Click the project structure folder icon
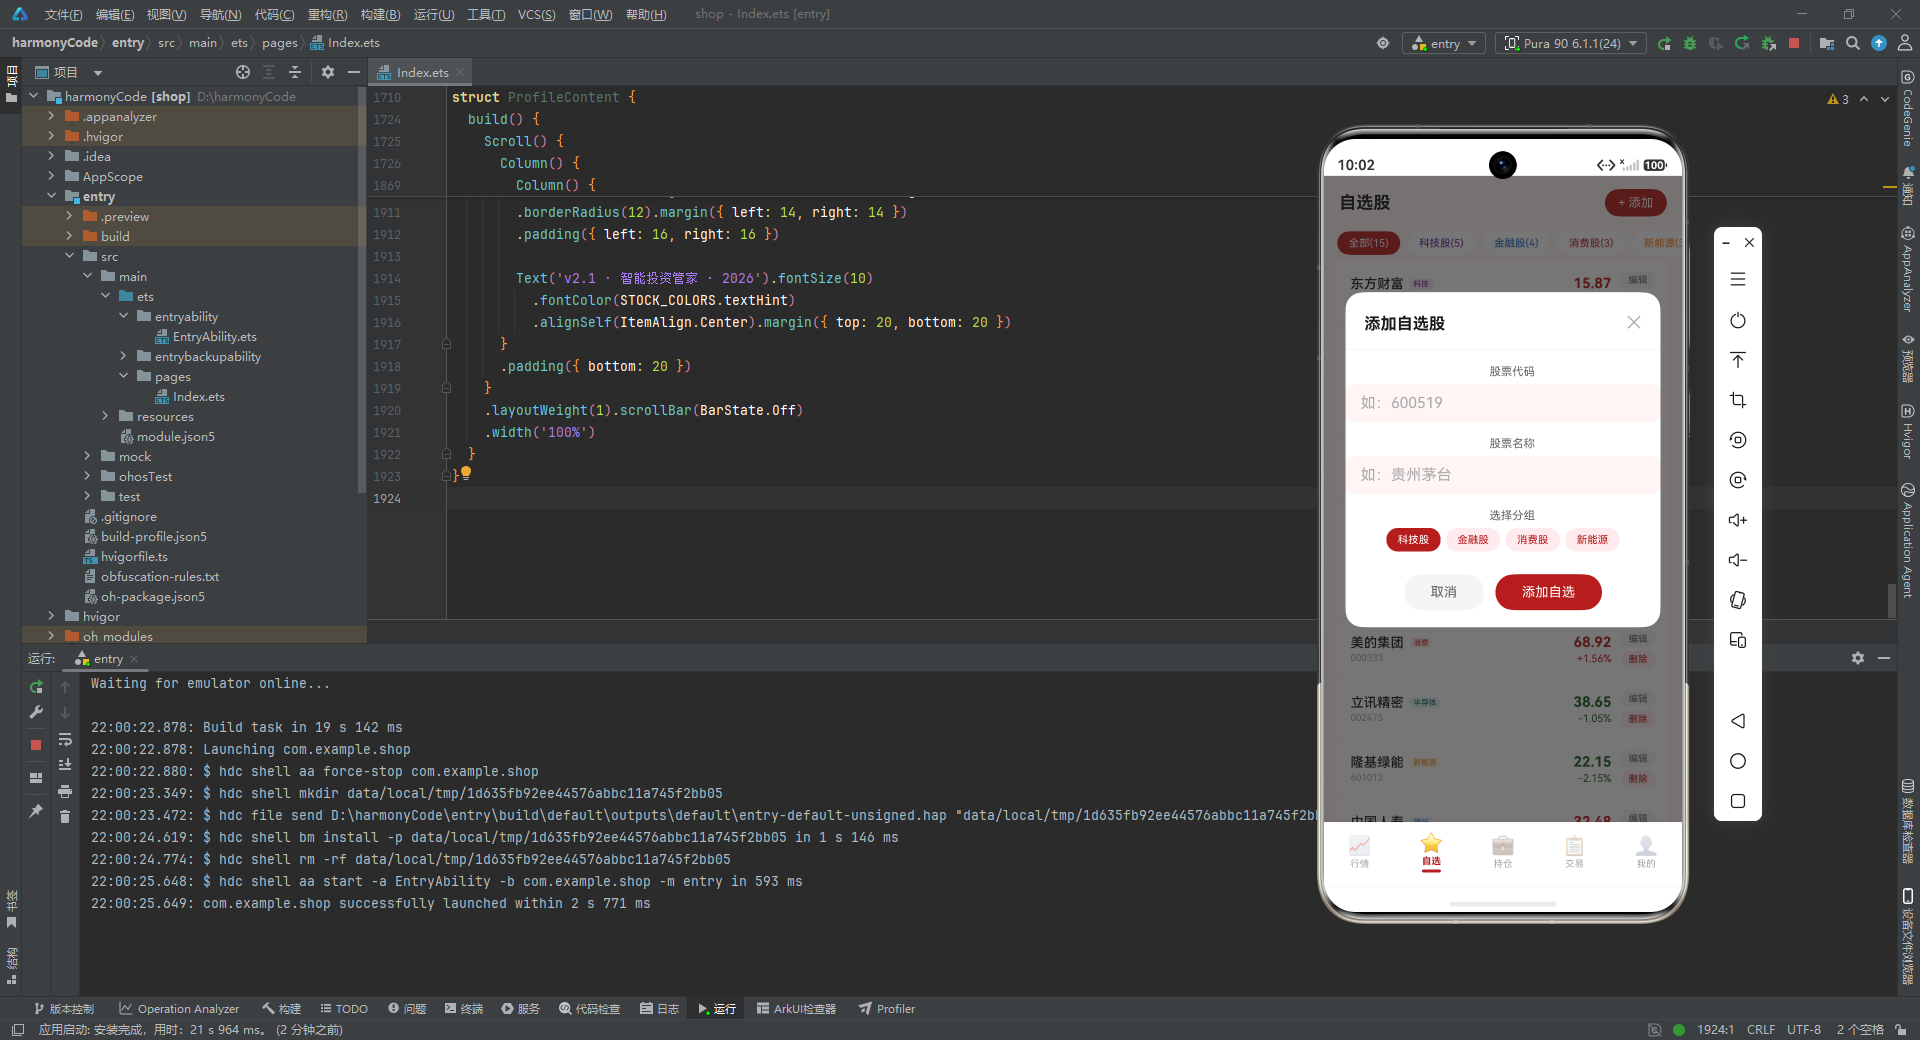Viewport: 1920px width, 1040px height. pos(1827,43)
